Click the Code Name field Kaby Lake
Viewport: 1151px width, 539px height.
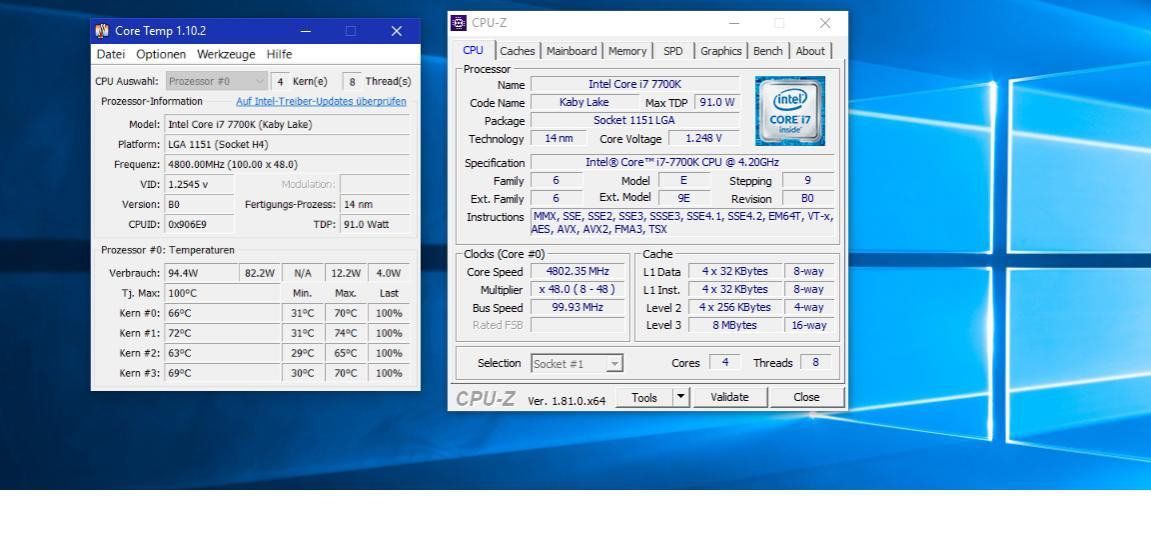584,103
